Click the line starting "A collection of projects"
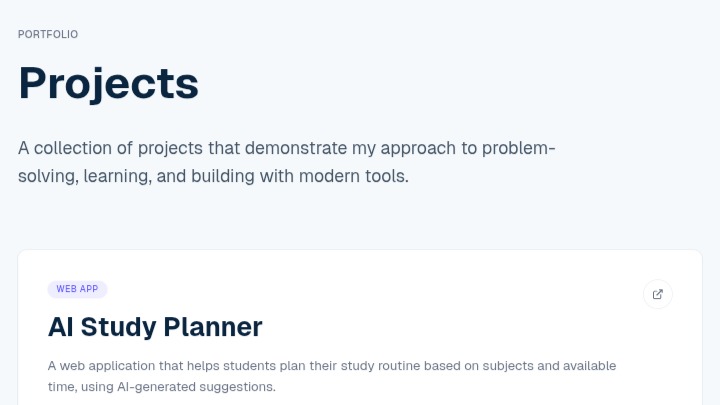This screenshot has height=405, width=720. click(287, 148)
